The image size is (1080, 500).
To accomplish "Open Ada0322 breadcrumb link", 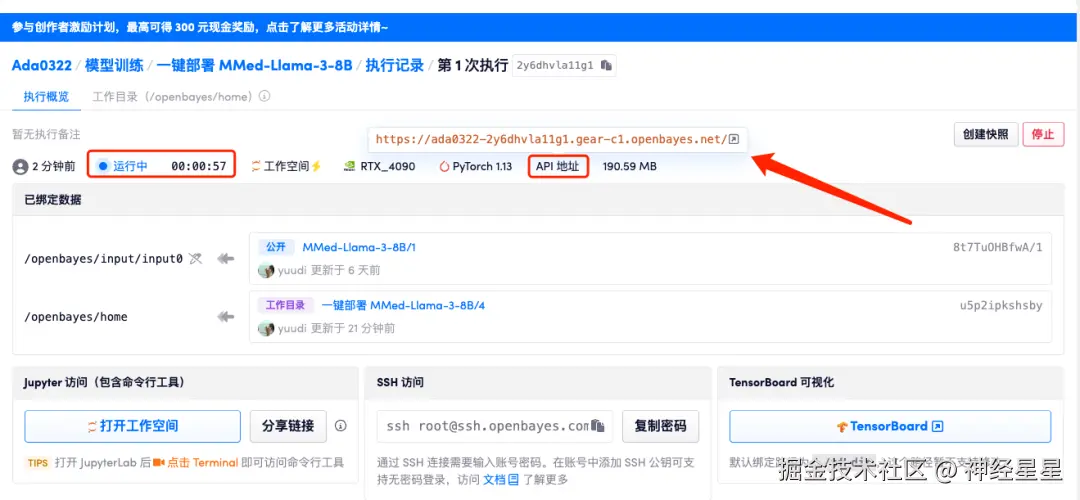I will click(42, 65).
